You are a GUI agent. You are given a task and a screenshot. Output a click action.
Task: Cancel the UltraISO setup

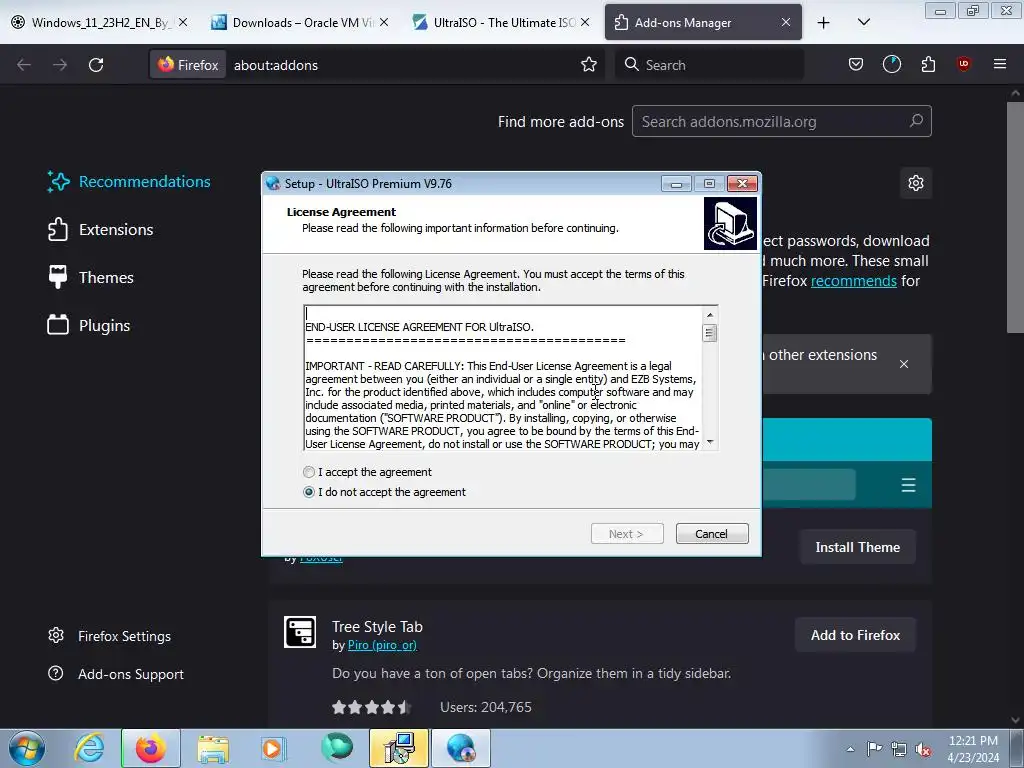712,534
